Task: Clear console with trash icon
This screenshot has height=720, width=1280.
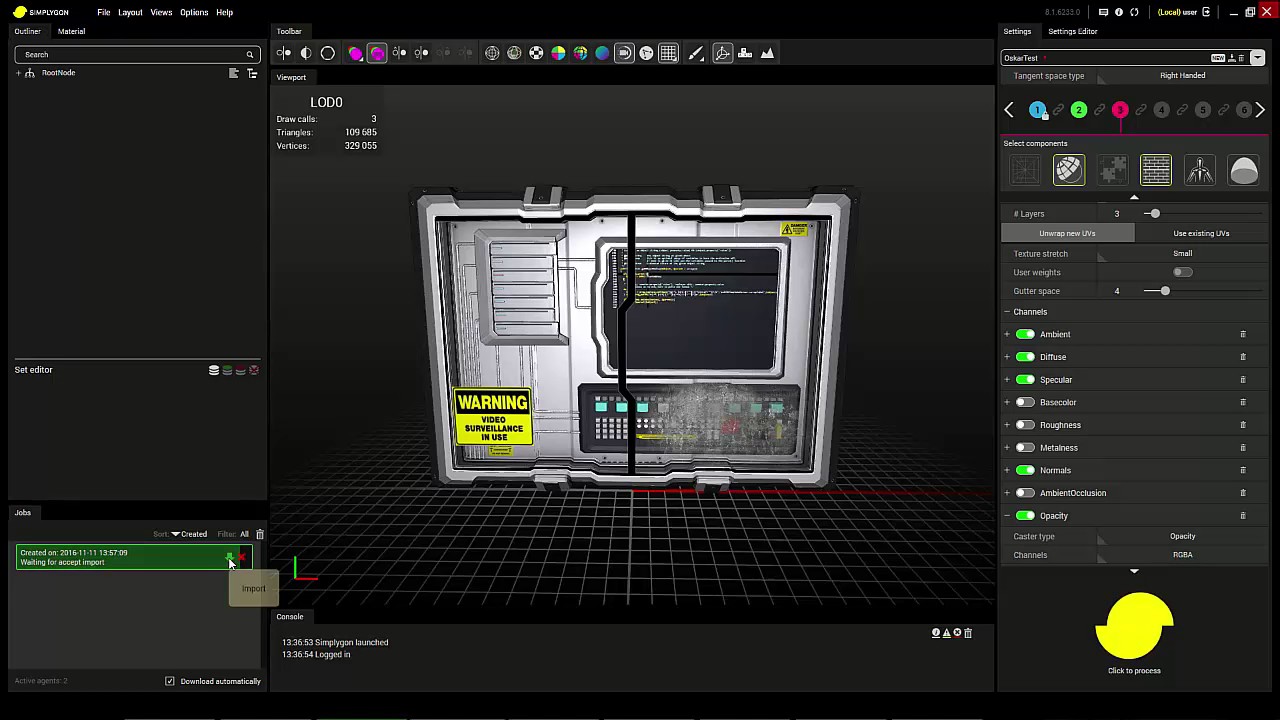Action: coord(968,633)
